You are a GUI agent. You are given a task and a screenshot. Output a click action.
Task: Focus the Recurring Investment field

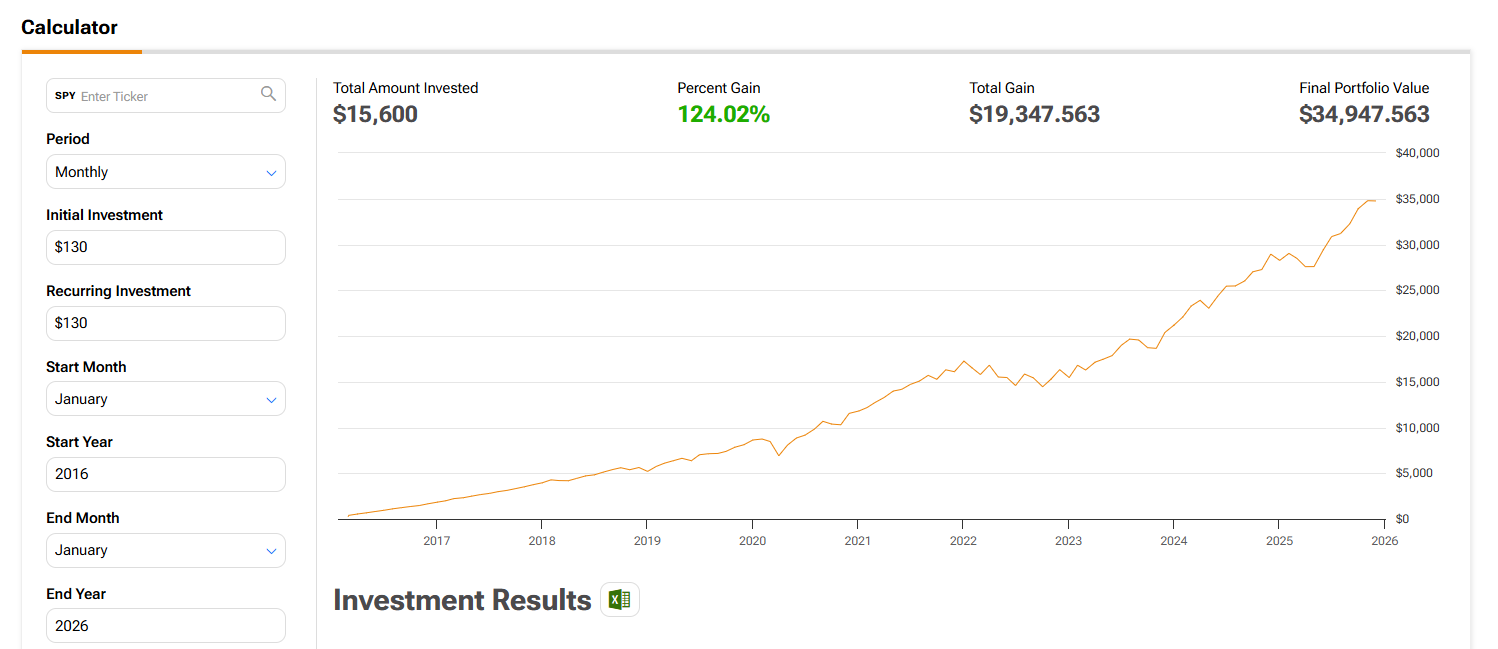166,323
